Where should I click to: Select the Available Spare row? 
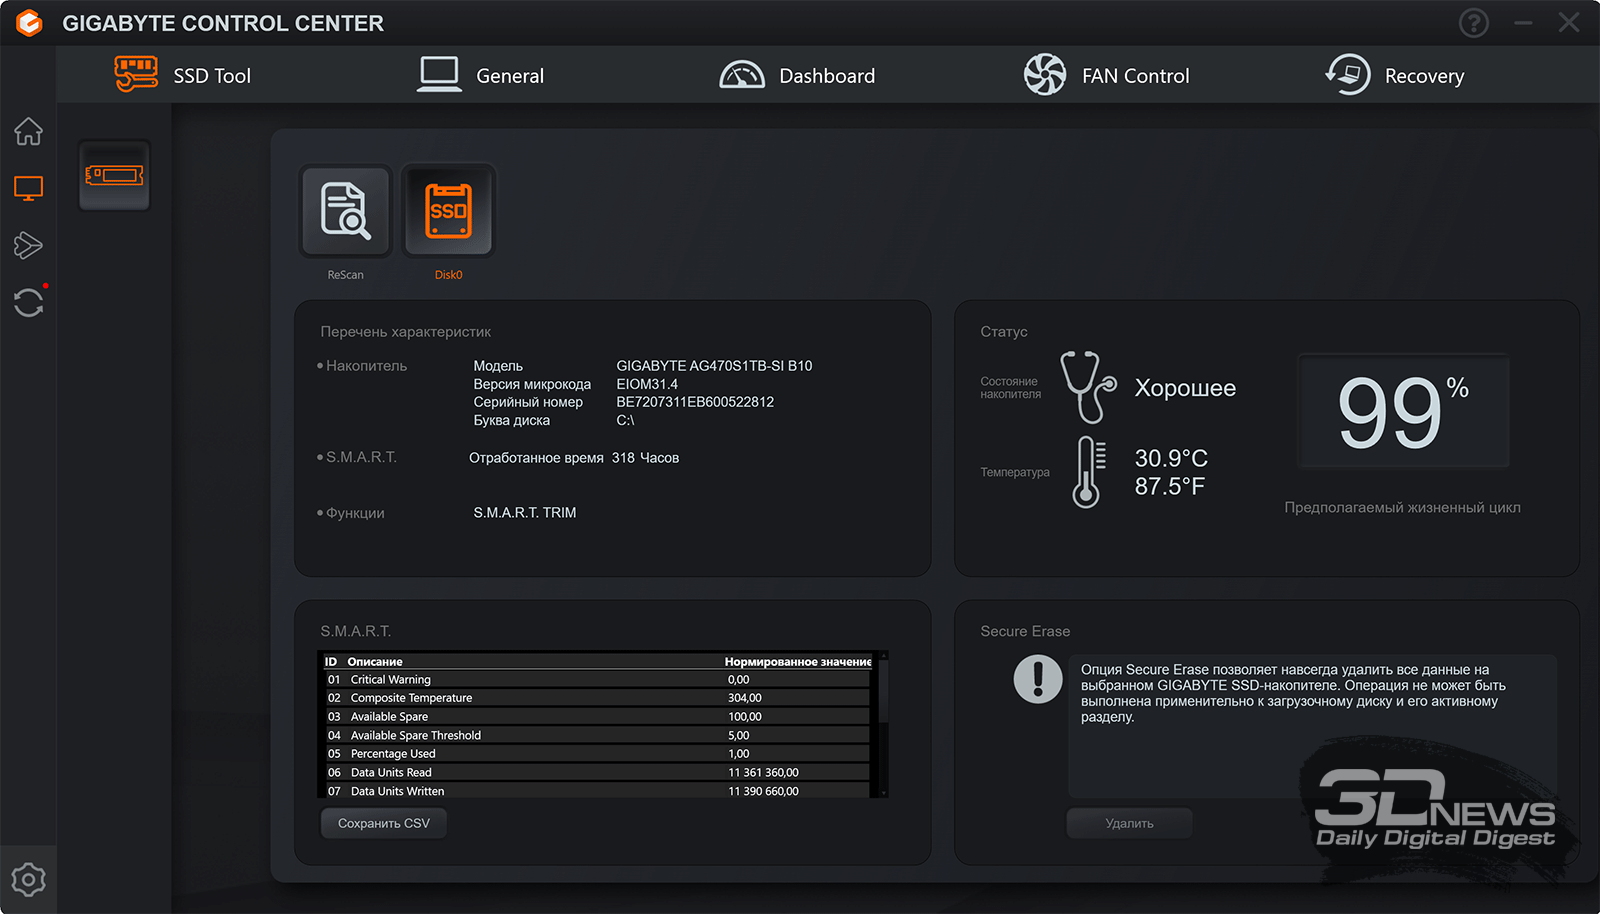tap(596, 716)
